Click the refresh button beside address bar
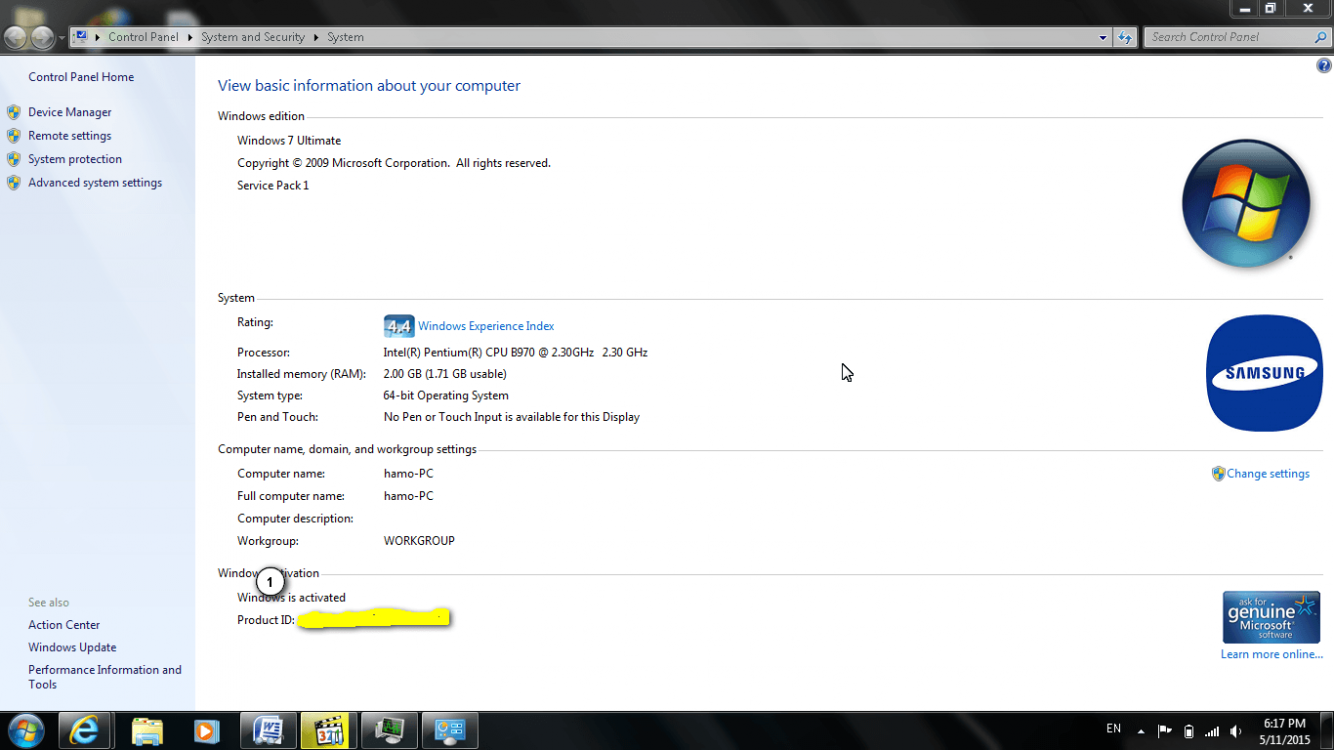Viewport: 1334px width, 750px height. click(1125, 37)
